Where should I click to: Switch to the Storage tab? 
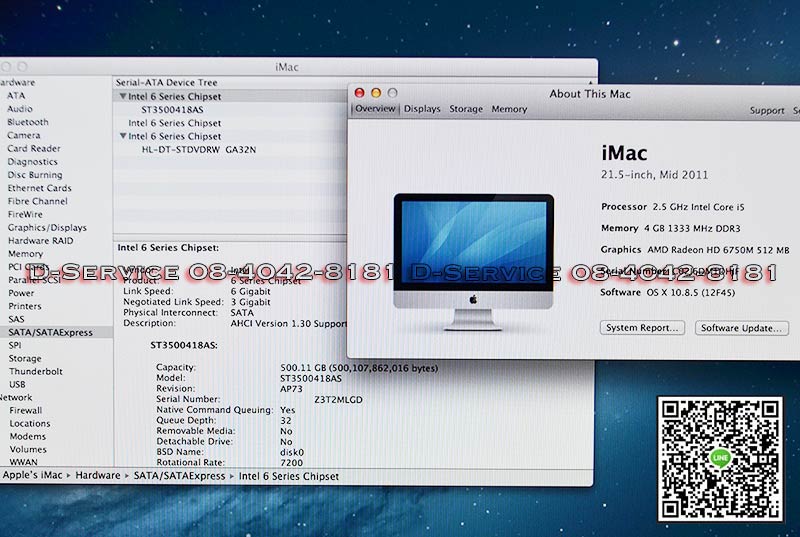click(466, 109)
